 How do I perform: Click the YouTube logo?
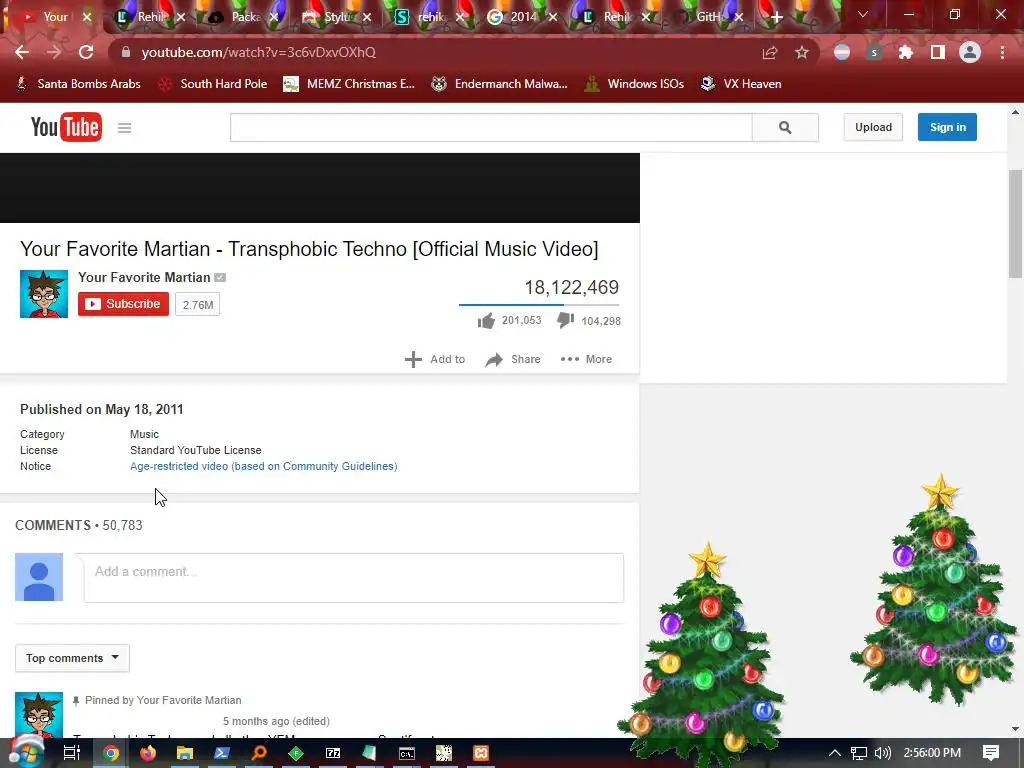pos(66,127)
